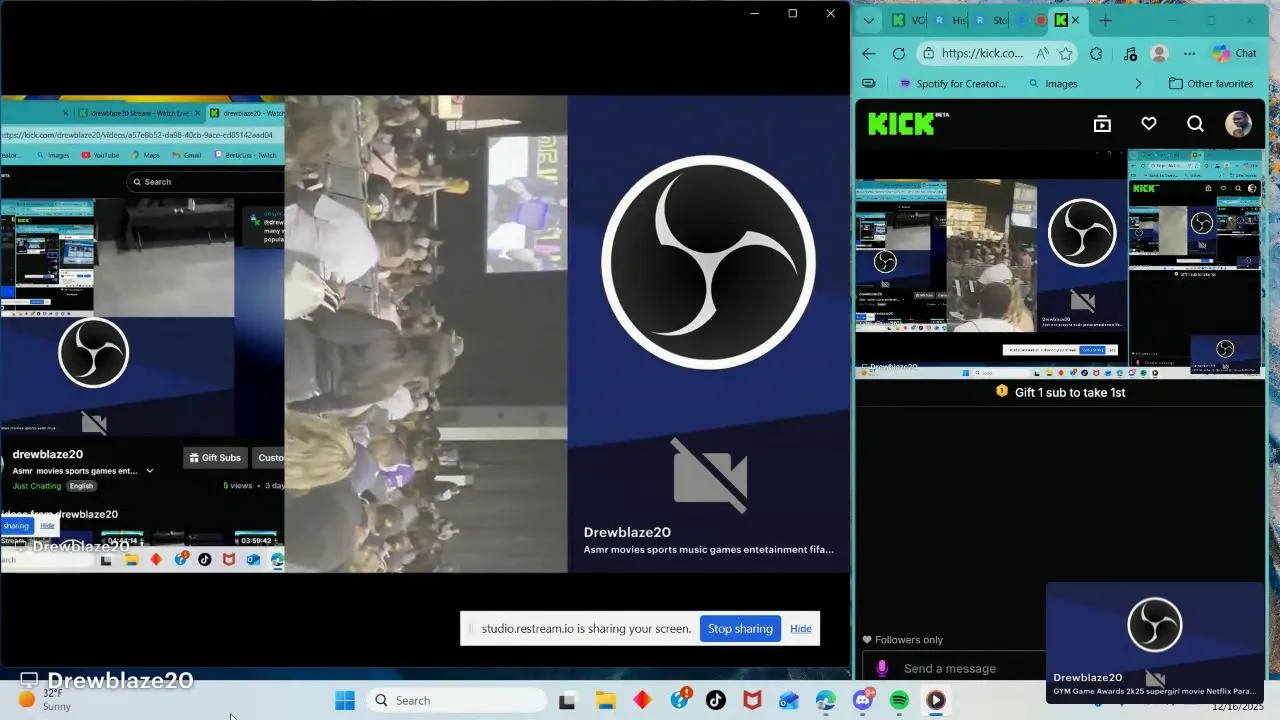Open the Edge tab actions dropdown
This screenshot has height=720, width=1280.
(868, 20)
